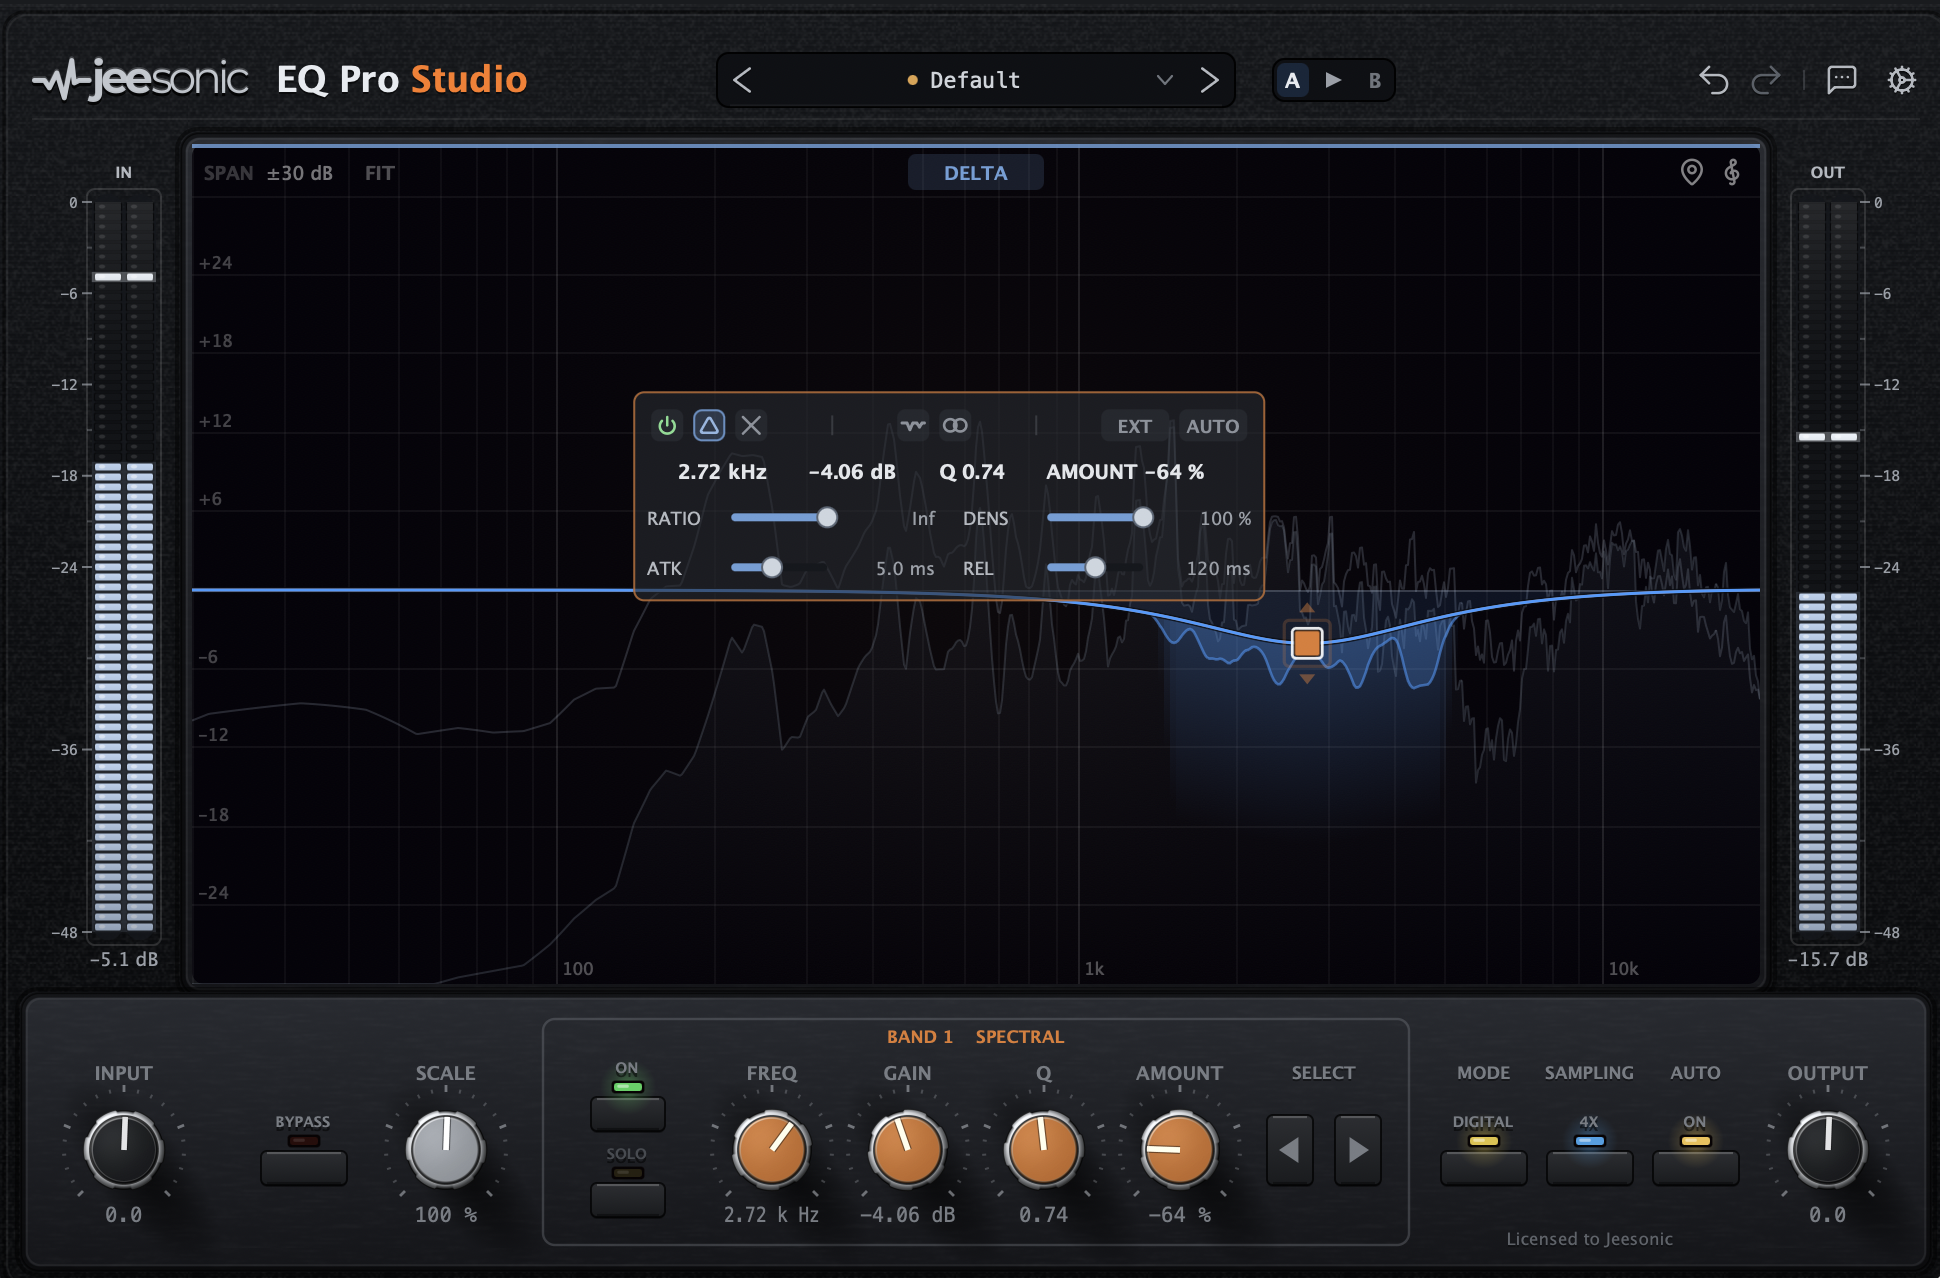
Task: Go to the next preset arrow
Action: pos(1209,80)
